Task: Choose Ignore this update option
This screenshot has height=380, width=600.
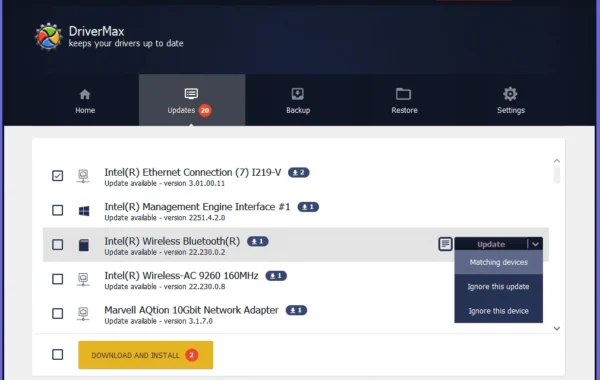Action: coord(499,287)
